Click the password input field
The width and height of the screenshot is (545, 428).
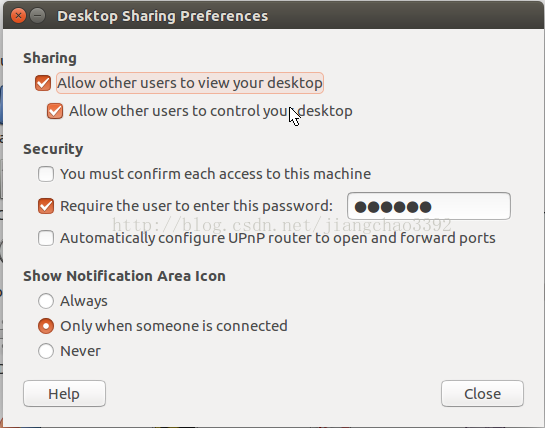[x=429, y=206]
